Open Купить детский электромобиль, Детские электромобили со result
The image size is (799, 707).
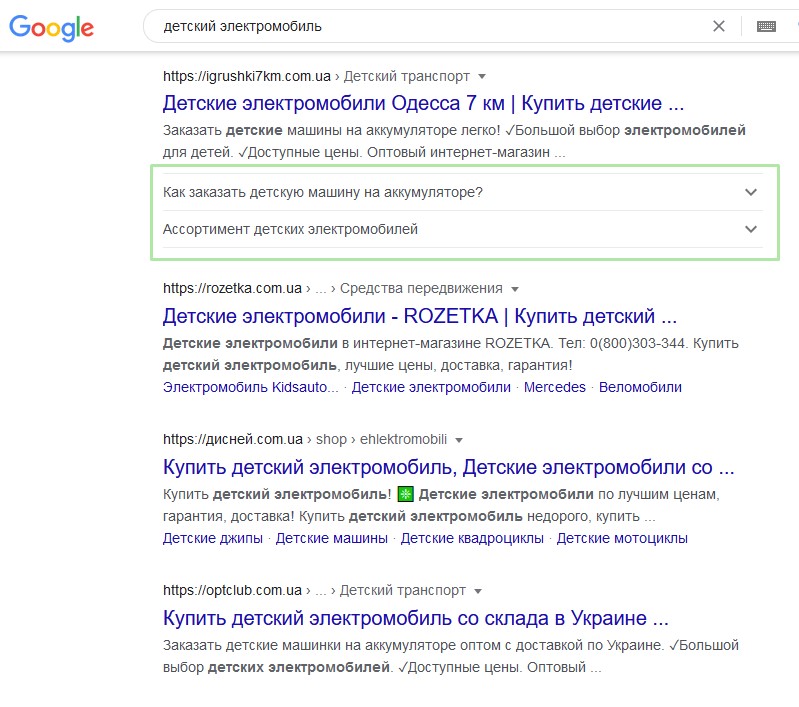448,467
